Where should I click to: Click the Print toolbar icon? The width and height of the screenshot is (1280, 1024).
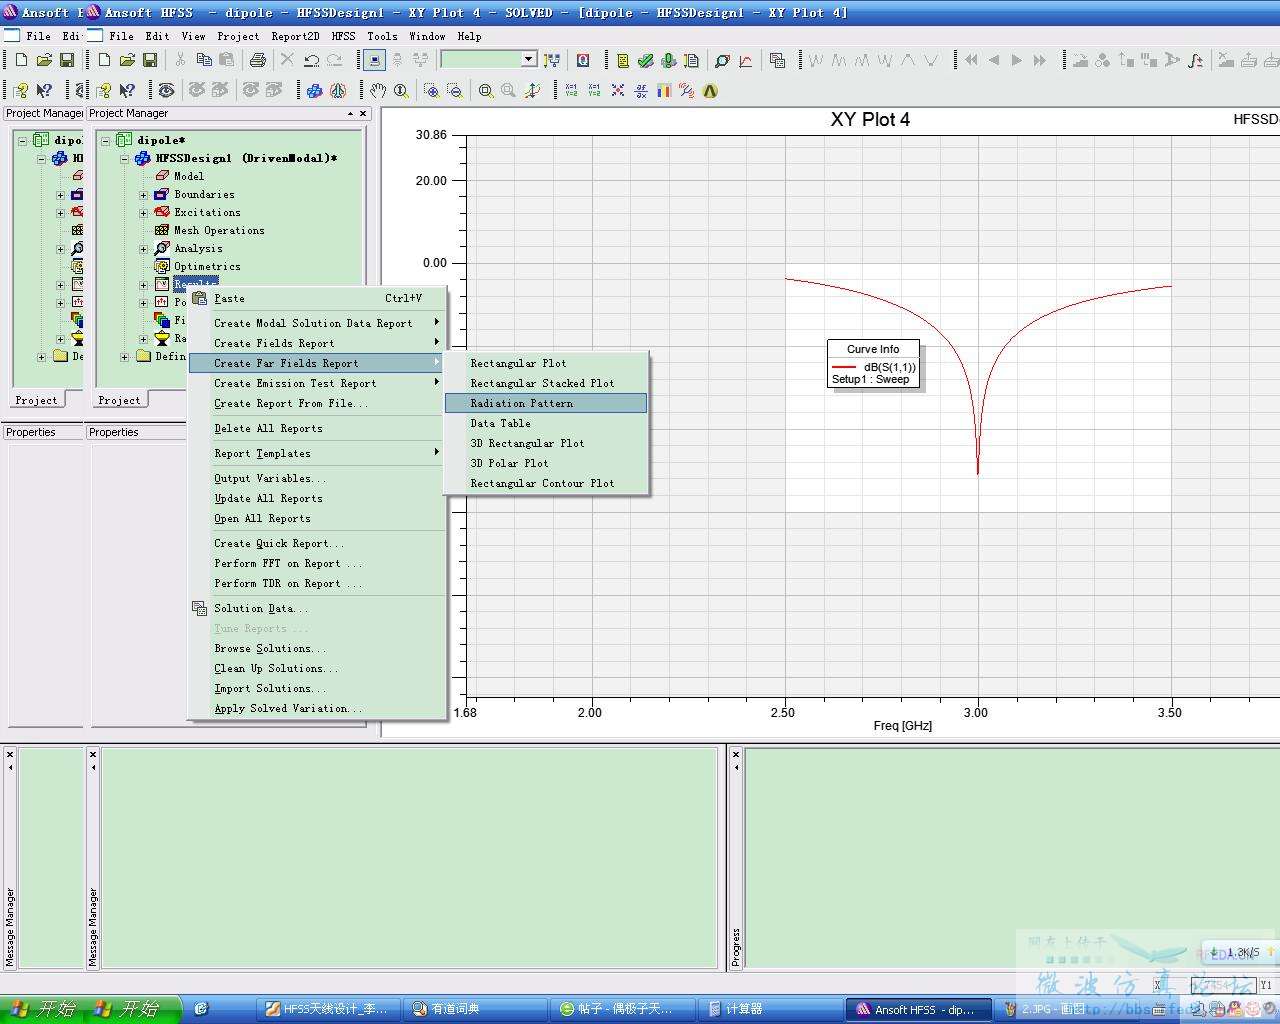258,61
